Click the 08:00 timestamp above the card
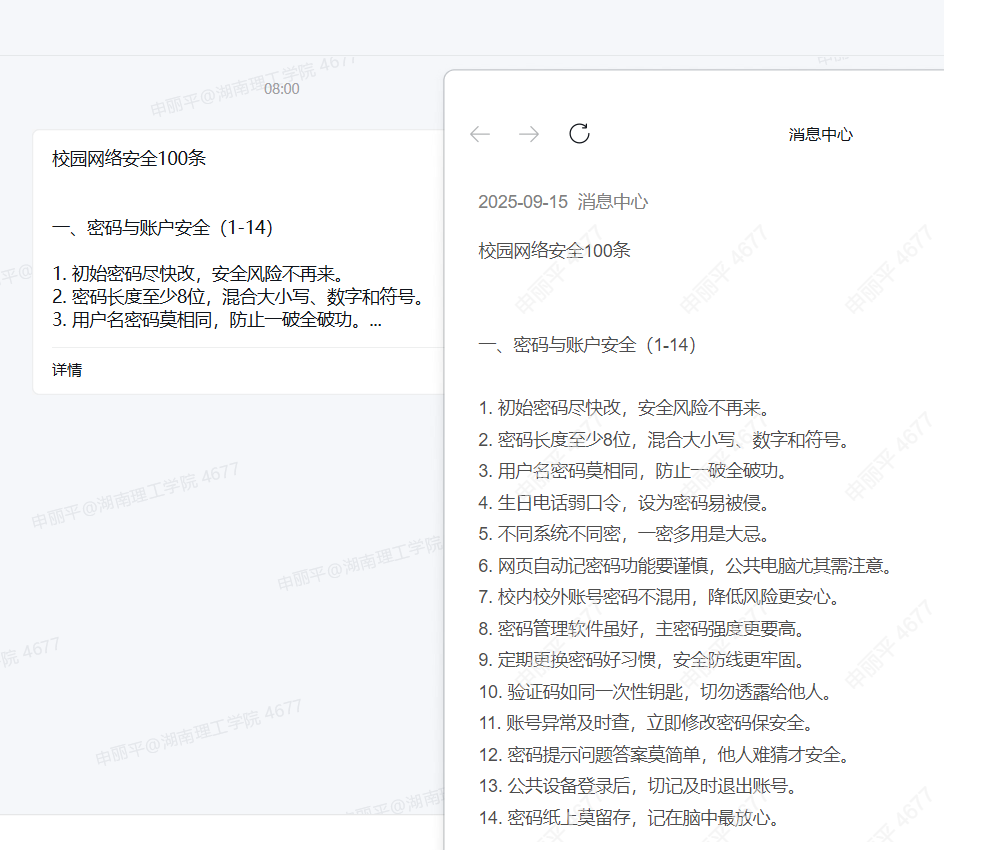The height and width of the screenshot is (850, 993). point(281,89)
